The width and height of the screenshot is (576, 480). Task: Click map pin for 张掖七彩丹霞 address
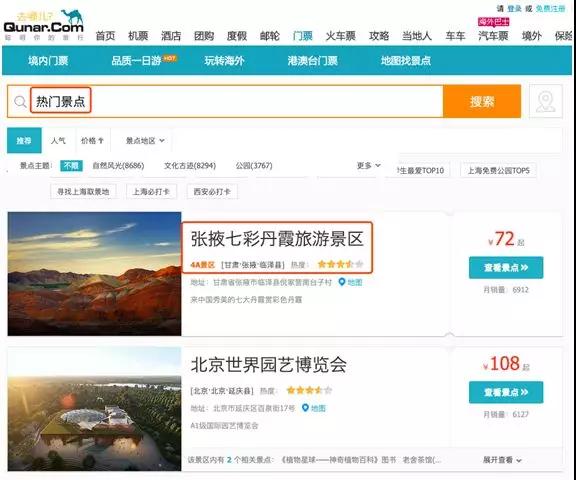coord(342,282)
